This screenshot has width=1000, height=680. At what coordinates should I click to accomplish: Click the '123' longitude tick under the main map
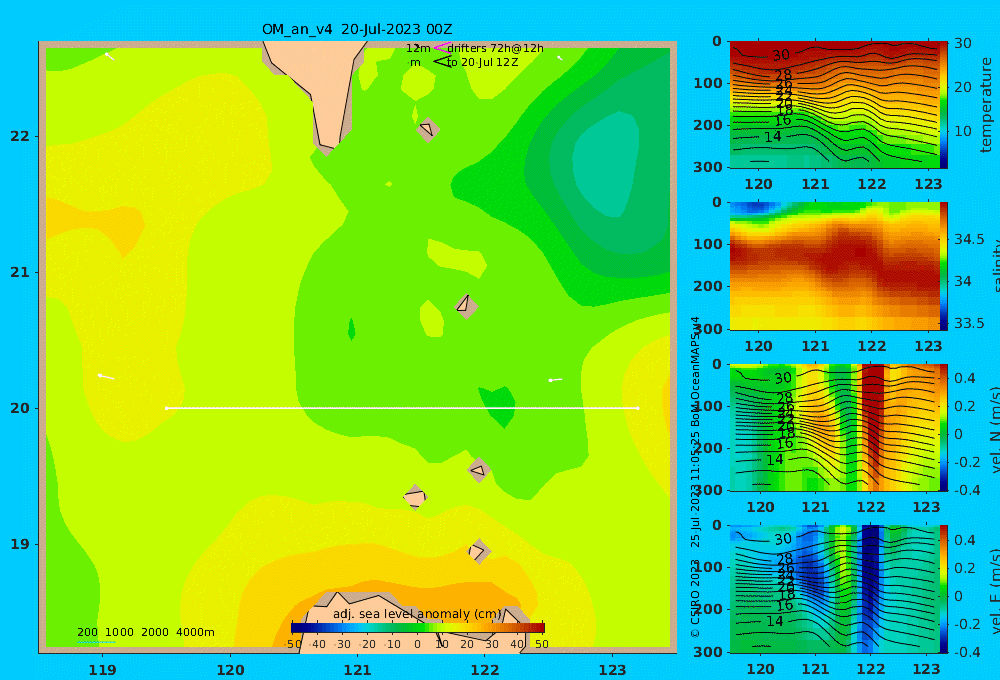click(613, 670)
